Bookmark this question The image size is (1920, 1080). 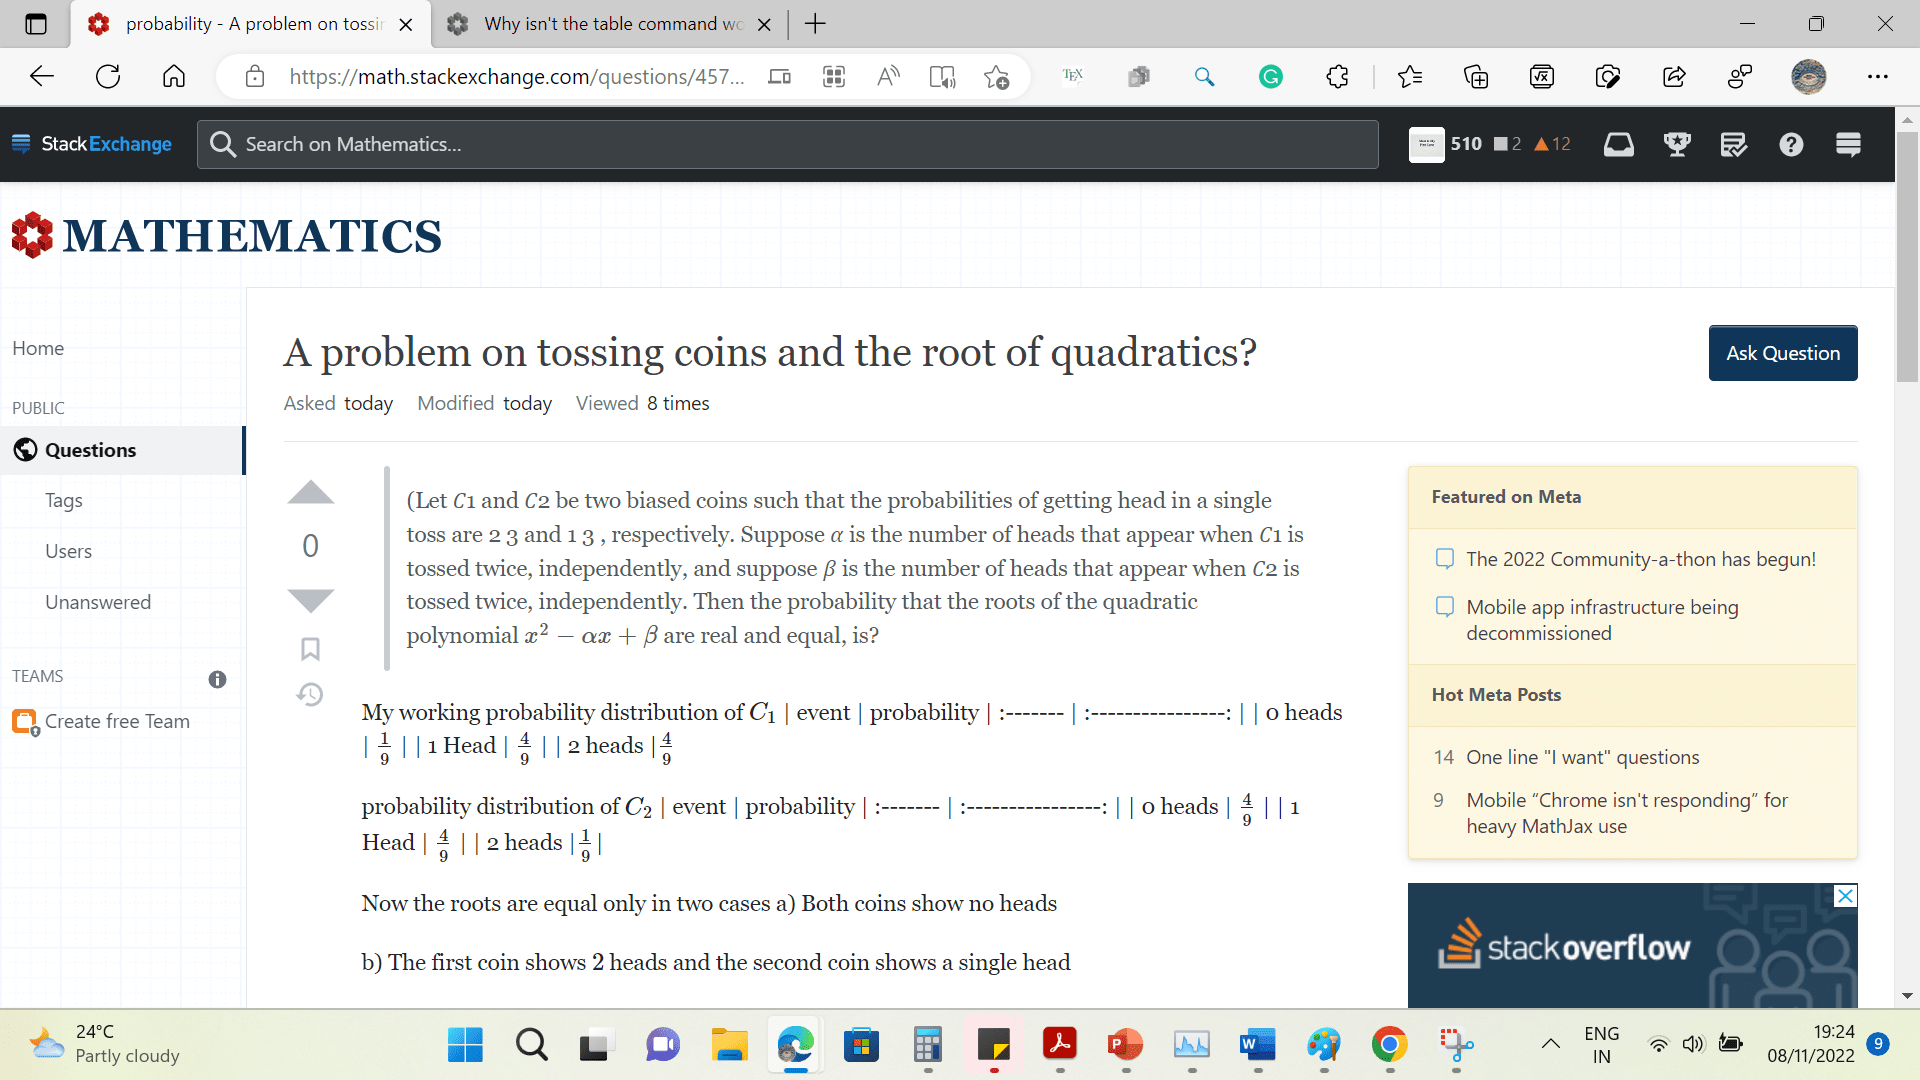[x=310, y=649]
